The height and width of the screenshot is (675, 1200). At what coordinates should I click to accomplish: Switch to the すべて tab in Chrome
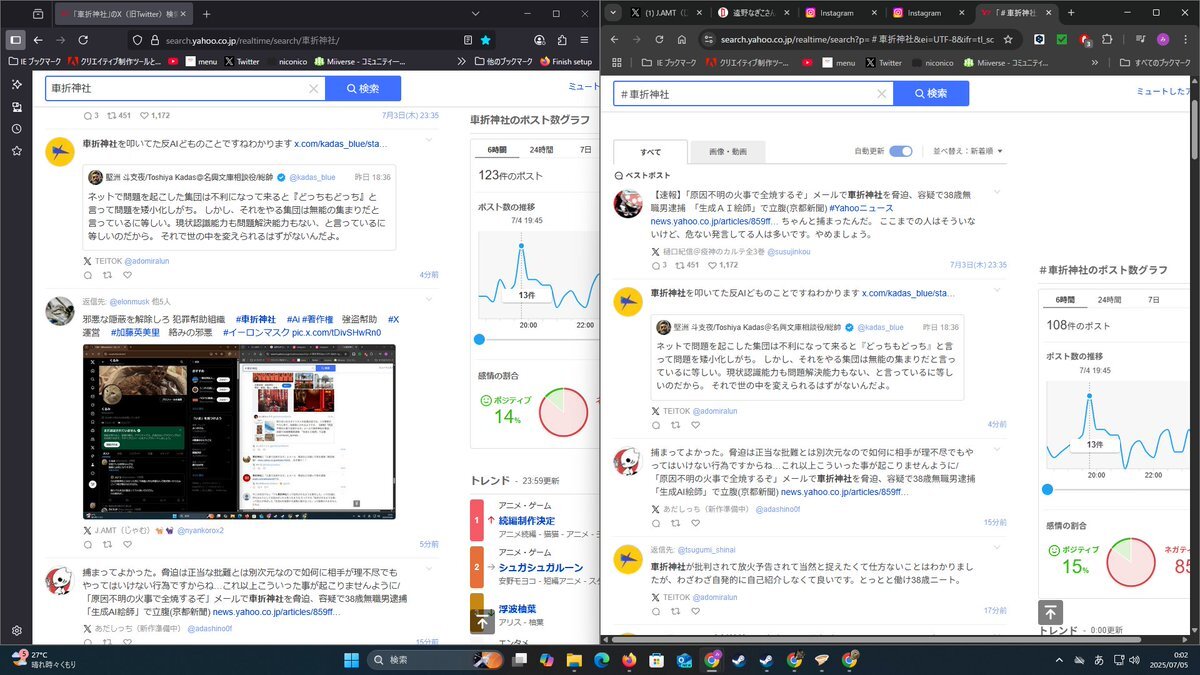[650, 152]
